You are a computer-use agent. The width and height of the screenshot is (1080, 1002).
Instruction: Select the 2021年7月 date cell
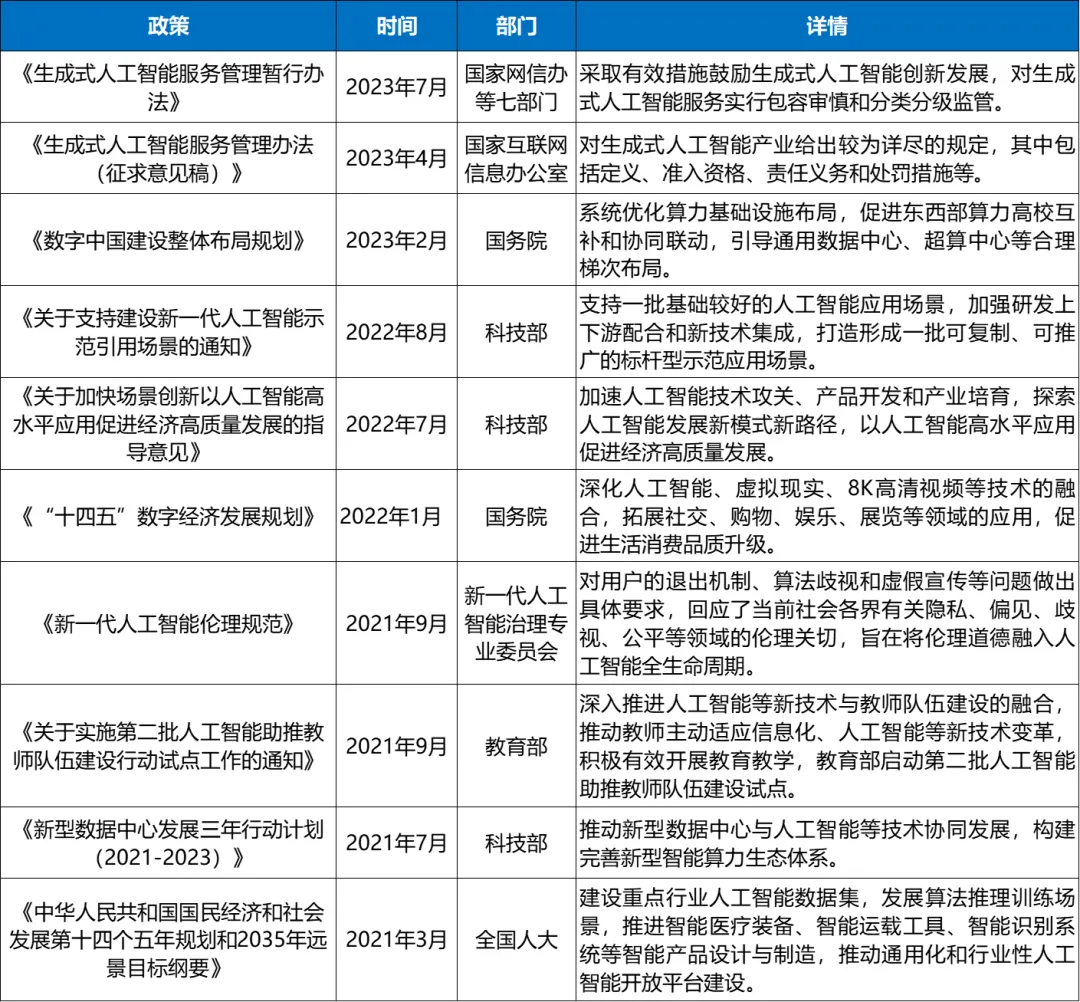pyautogui.click(x=397, y=843)
